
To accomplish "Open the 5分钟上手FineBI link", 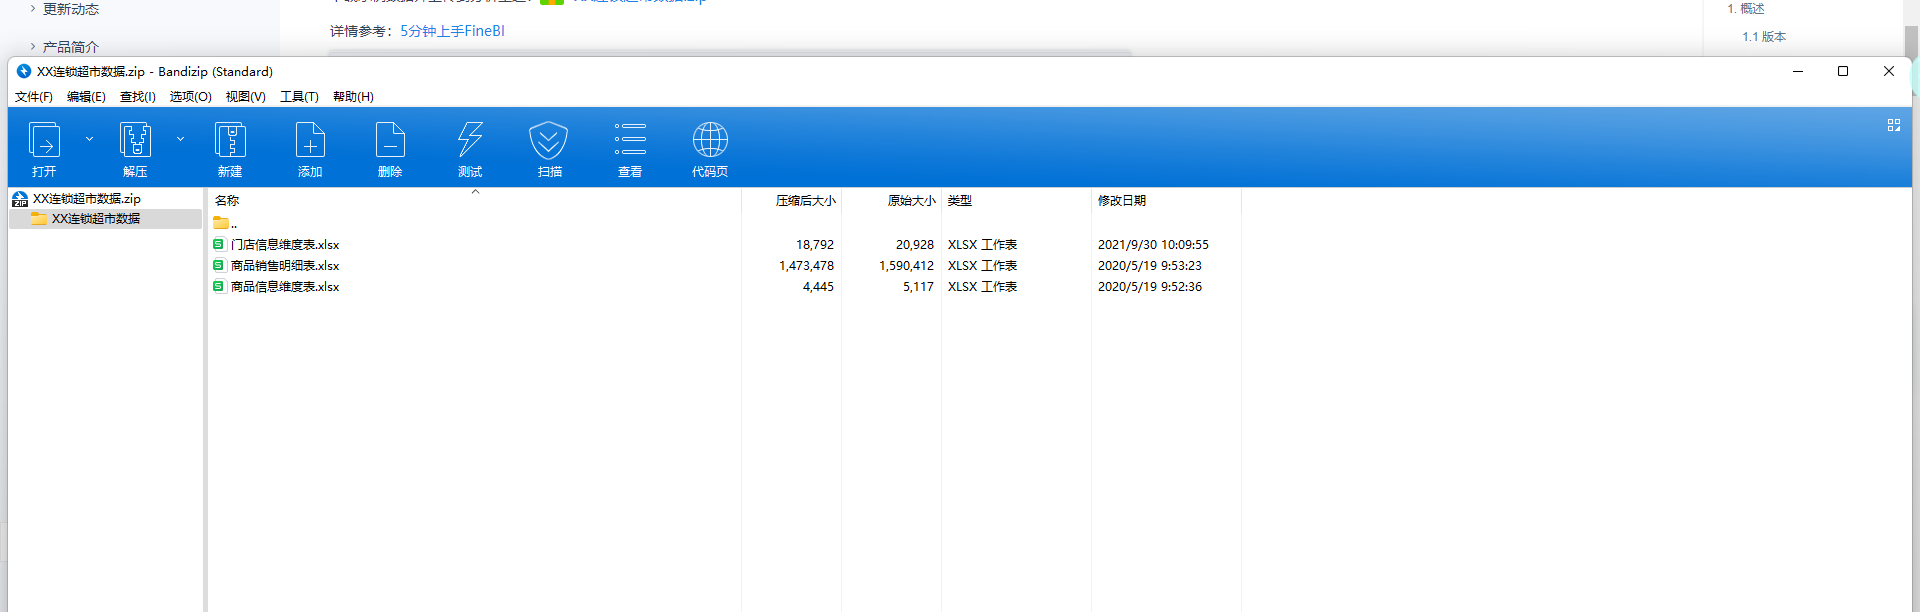I will coord(452,31).
